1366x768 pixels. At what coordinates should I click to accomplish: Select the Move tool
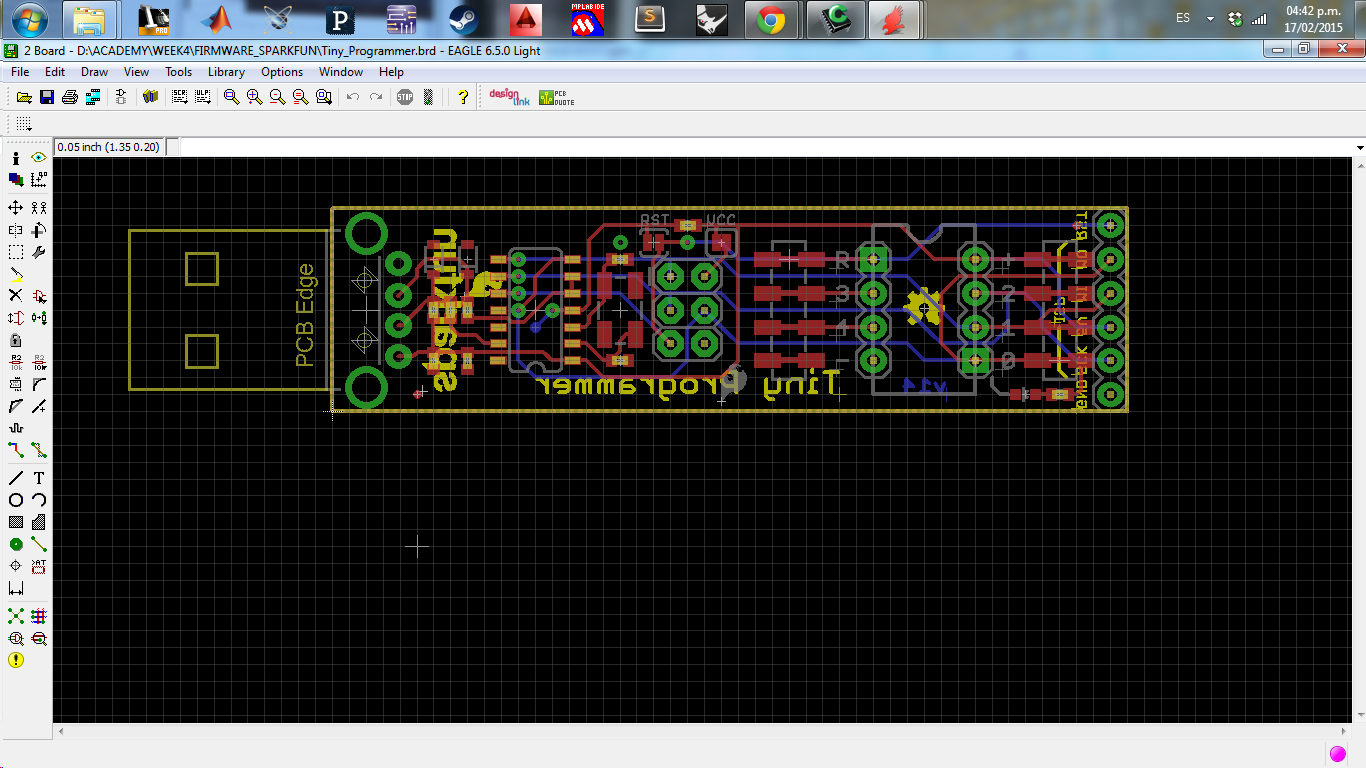pos(16,208)
